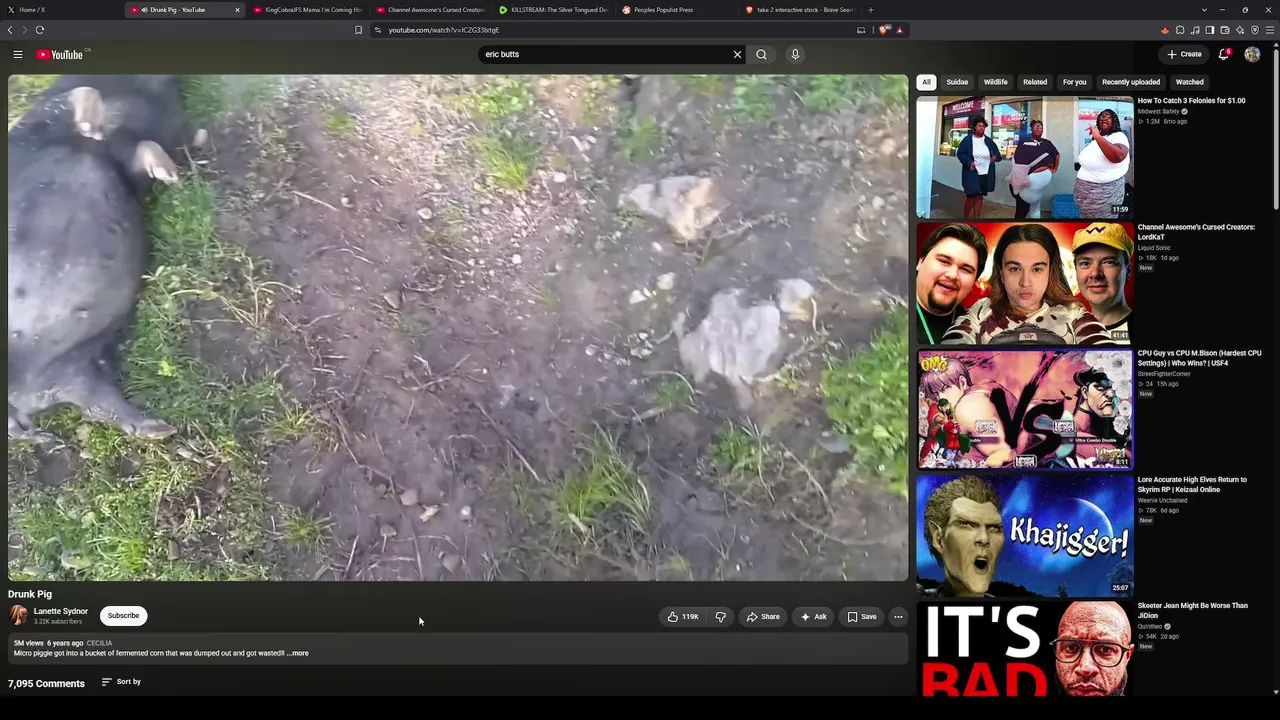Viewport: 1280px width, 720px height.
Task: Open the browser main menu
Action: [1270, 30]
